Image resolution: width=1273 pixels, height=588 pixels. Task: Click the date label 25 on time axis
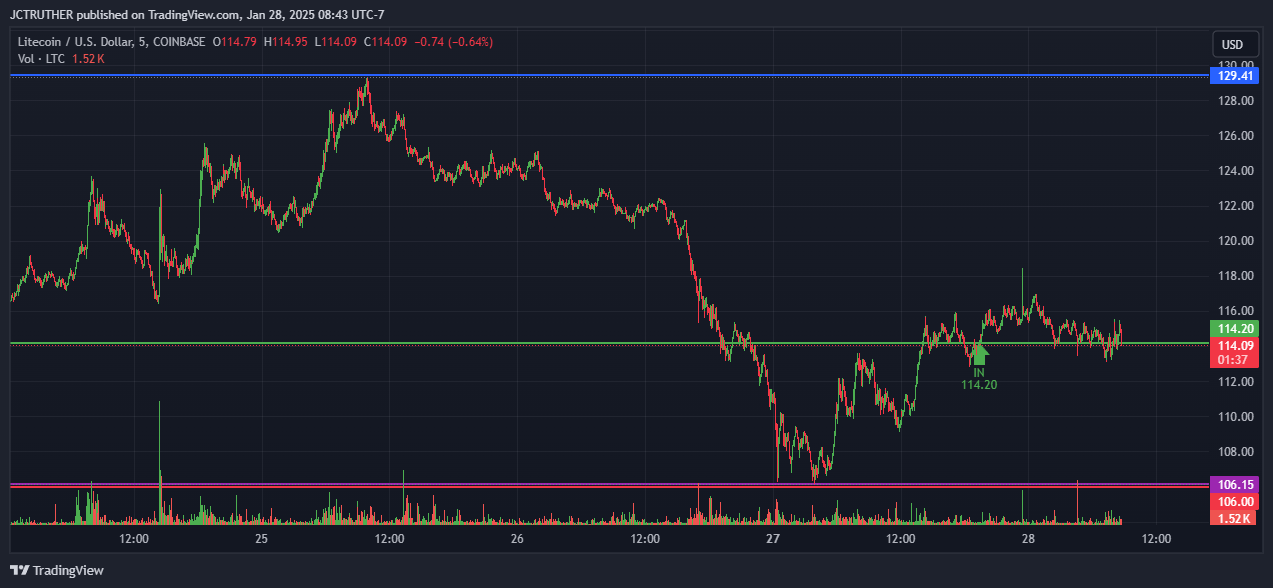tap(261, 539)
